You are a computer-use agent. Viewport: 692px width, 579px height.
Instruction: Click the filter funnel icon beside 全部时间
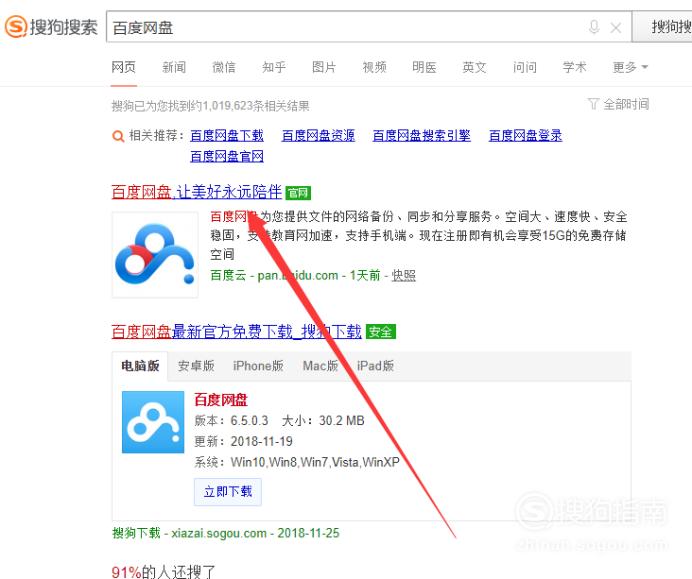click(593, 105)
